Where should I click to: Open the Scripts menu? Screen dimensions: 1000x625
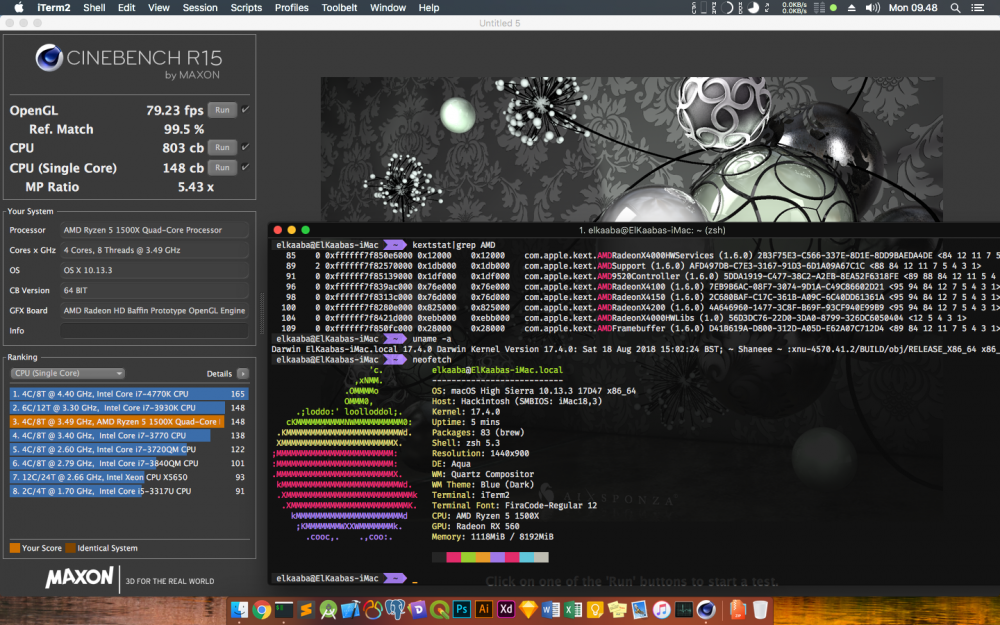[x=246, y=8]
